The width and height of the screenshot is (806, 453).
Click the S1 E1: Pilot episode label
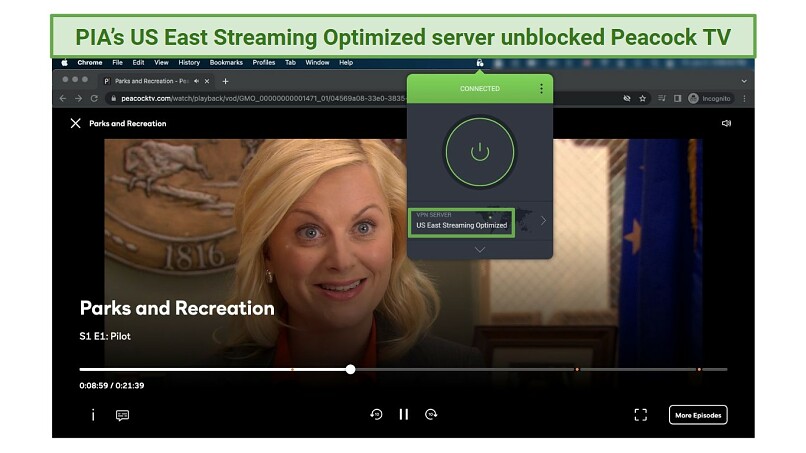[x=105, y=336]
